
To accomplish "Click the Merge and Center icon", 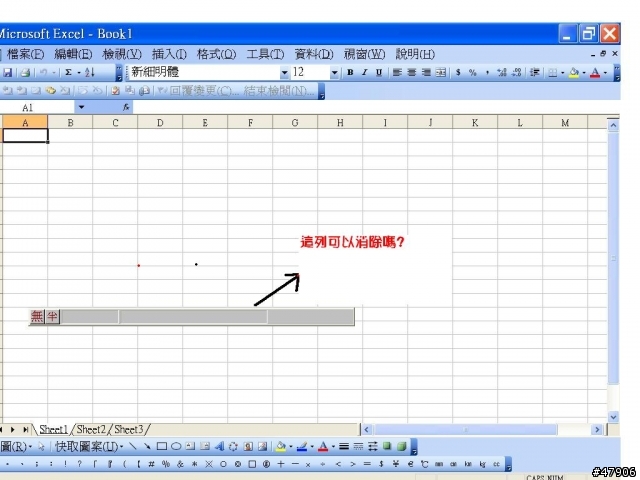I will (441, 73).
